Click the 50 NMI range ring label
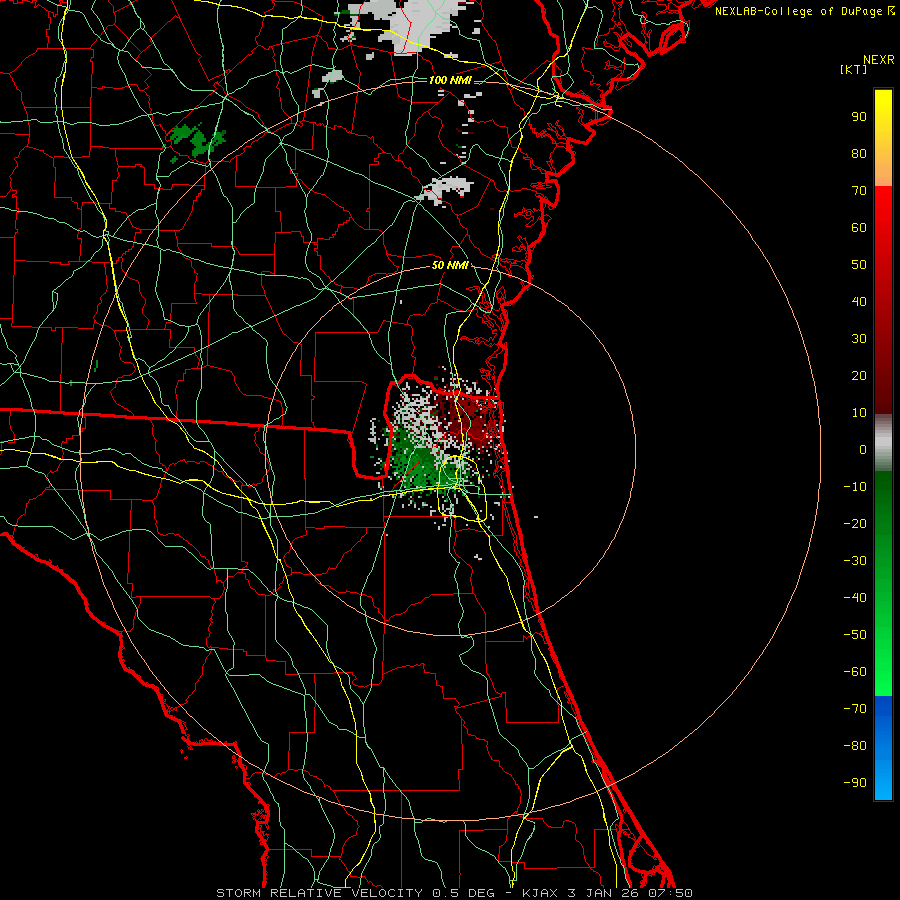The height and width of the screenshot is (900, 900). tap(450, 265)
